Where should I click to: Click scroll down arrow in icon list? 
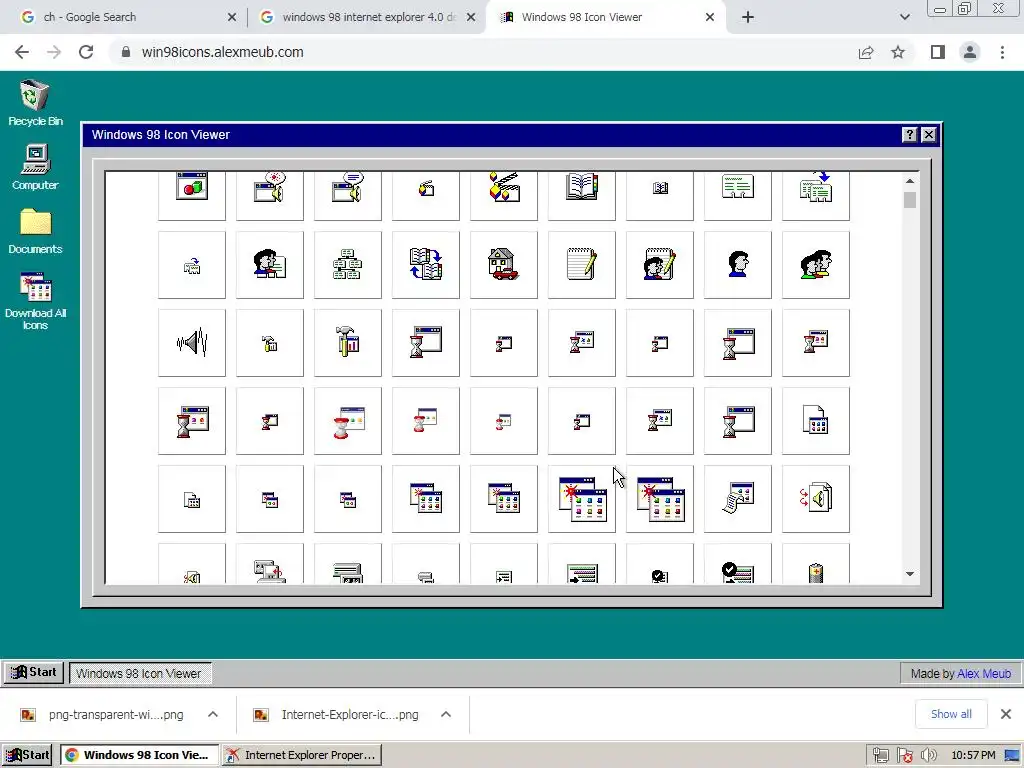[x=910, y=574]
